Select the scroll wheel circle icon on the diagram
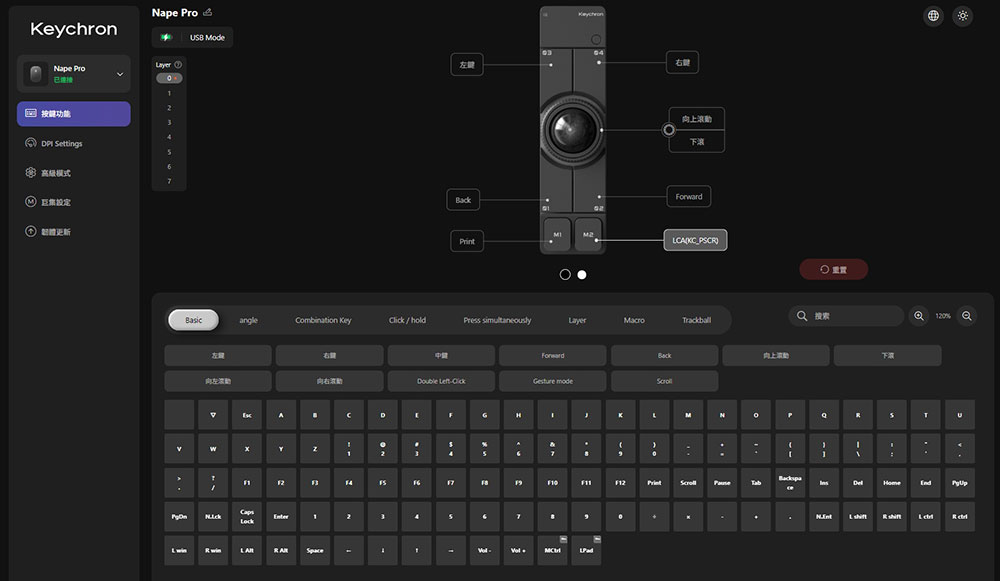 (668, 130)
